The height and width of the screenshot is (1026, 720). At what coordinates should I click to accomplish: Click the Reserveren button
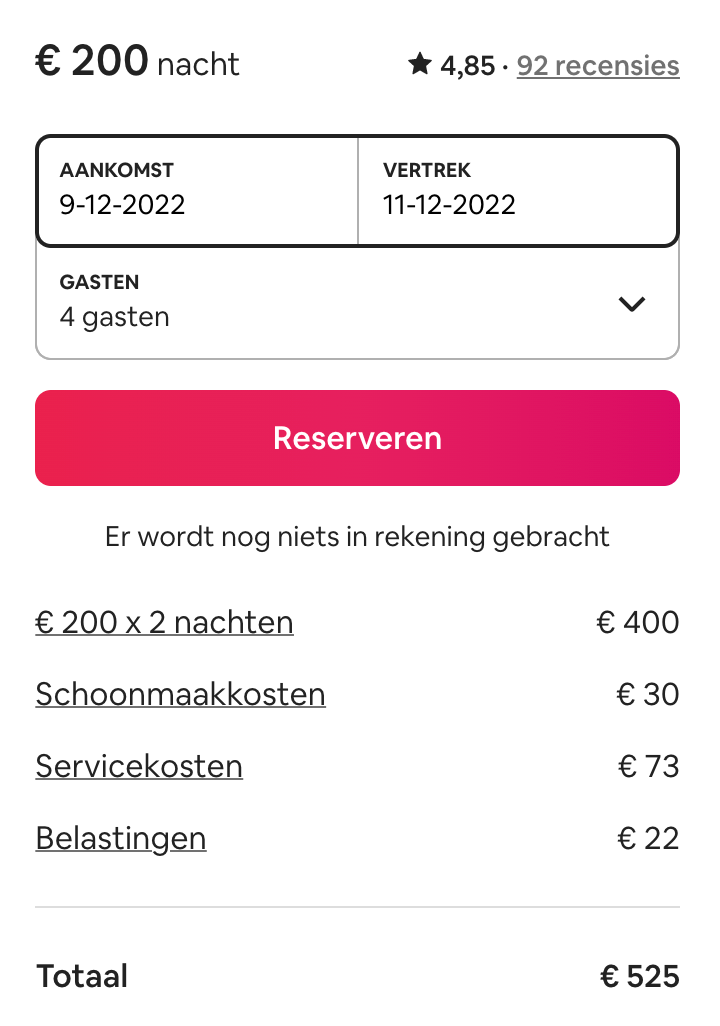357,438
